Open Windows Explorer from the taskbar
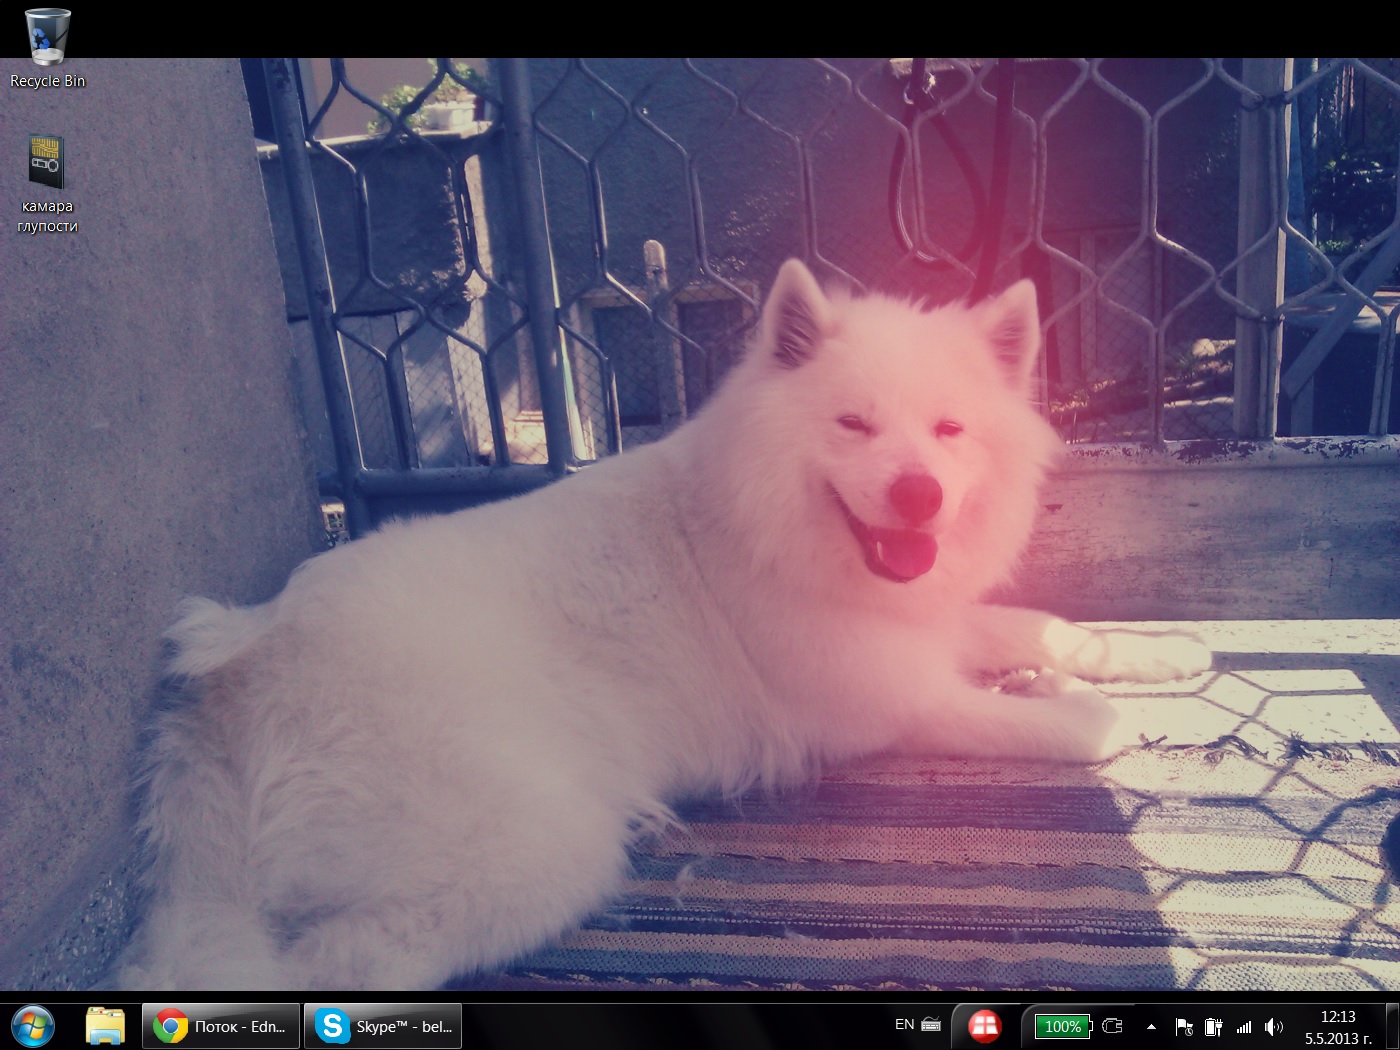Image resolution: width=1400 pixels, height=1050 pixels. click(x=104, y=1026)
